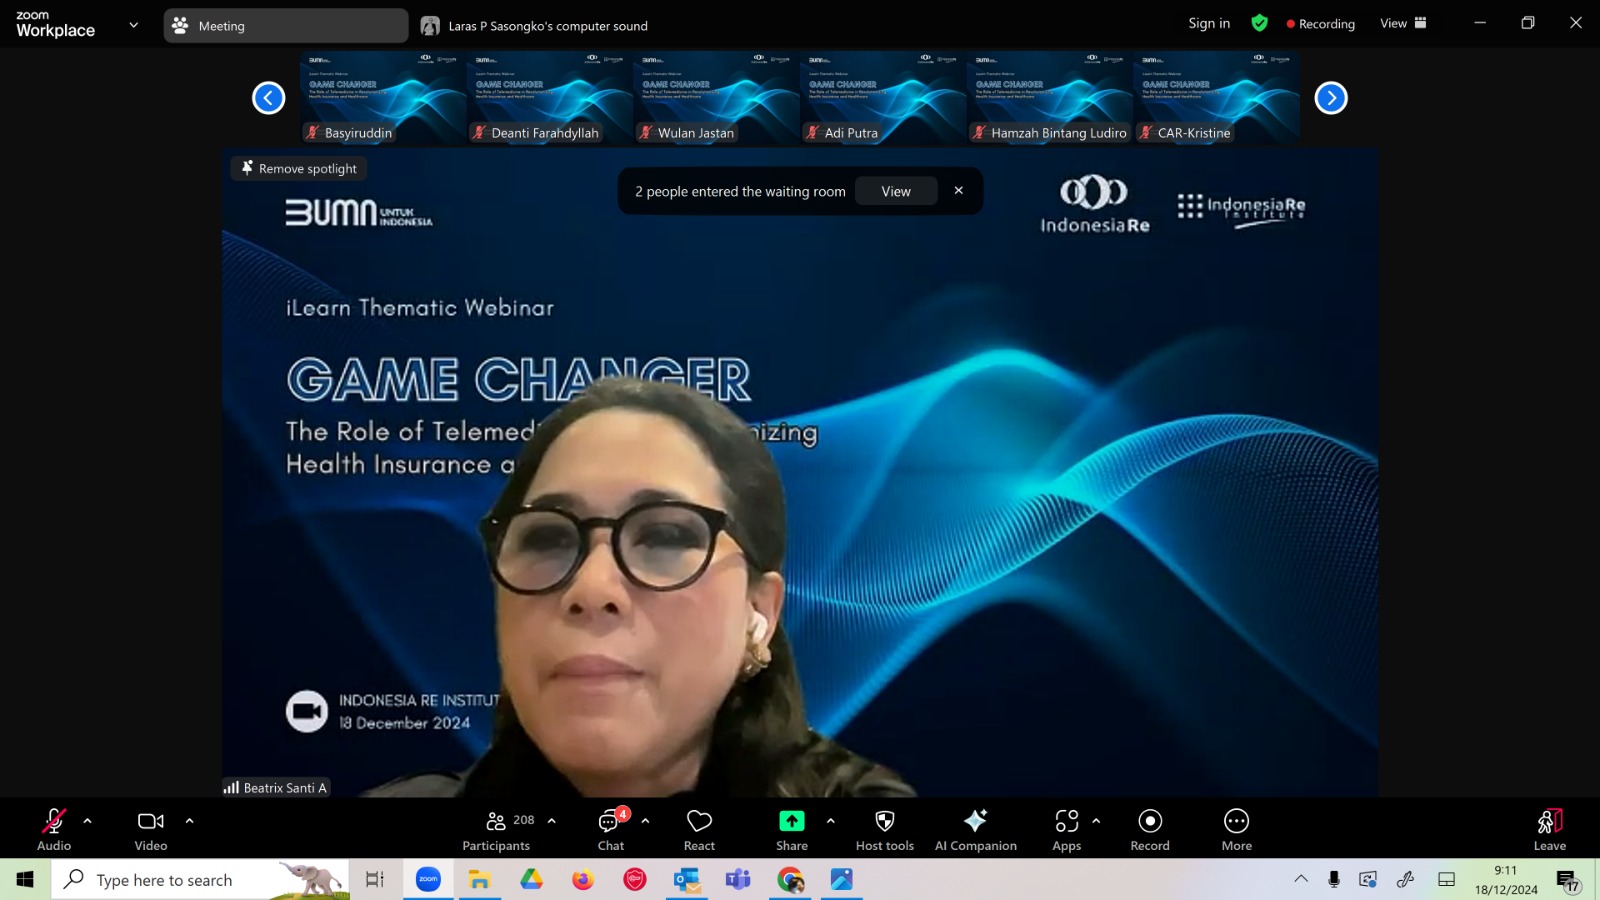Click the Leave meeting button

click(1550, 830)
